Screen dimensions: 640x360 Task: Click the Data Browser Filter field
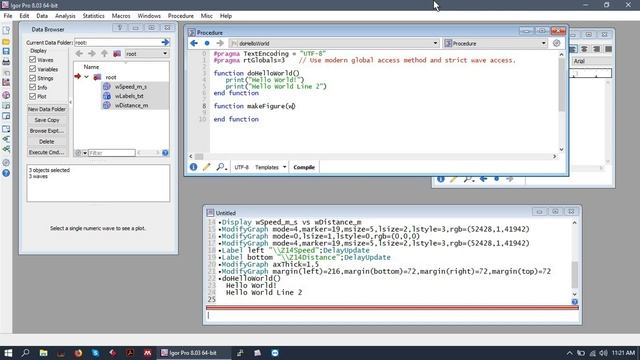111,153
